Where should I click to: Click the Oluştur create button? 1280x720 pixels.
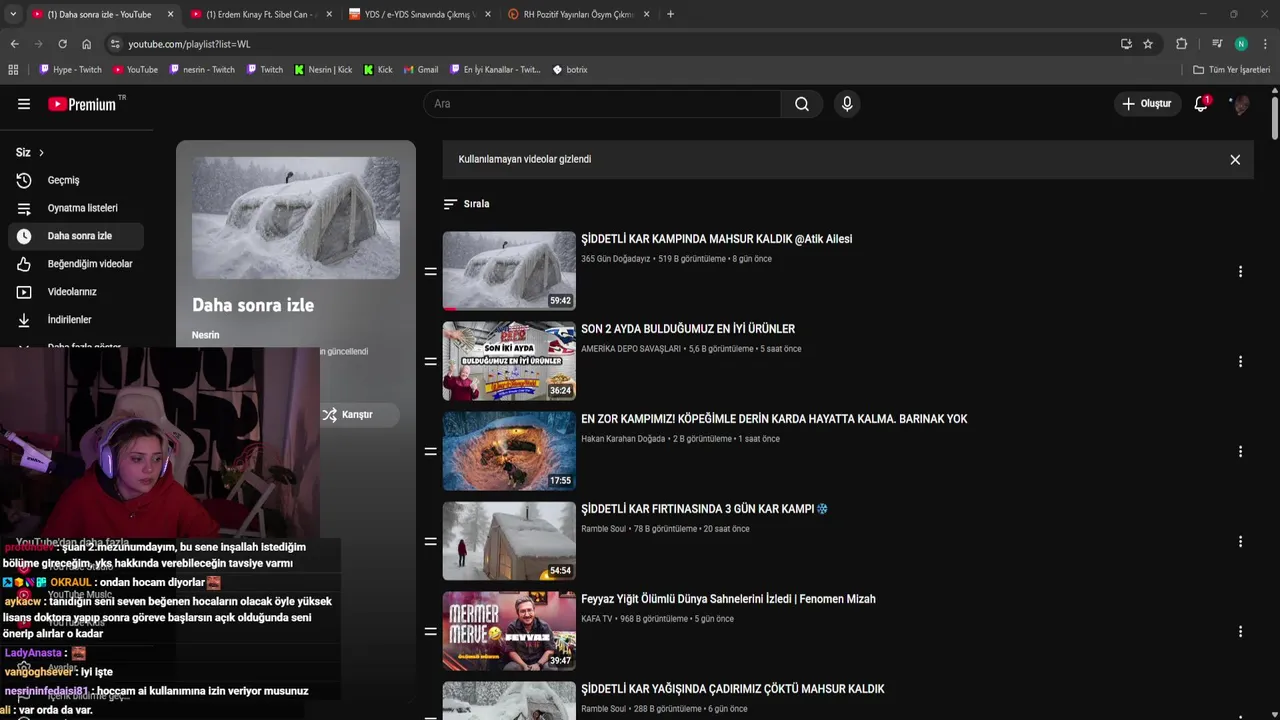(1147, 104)
